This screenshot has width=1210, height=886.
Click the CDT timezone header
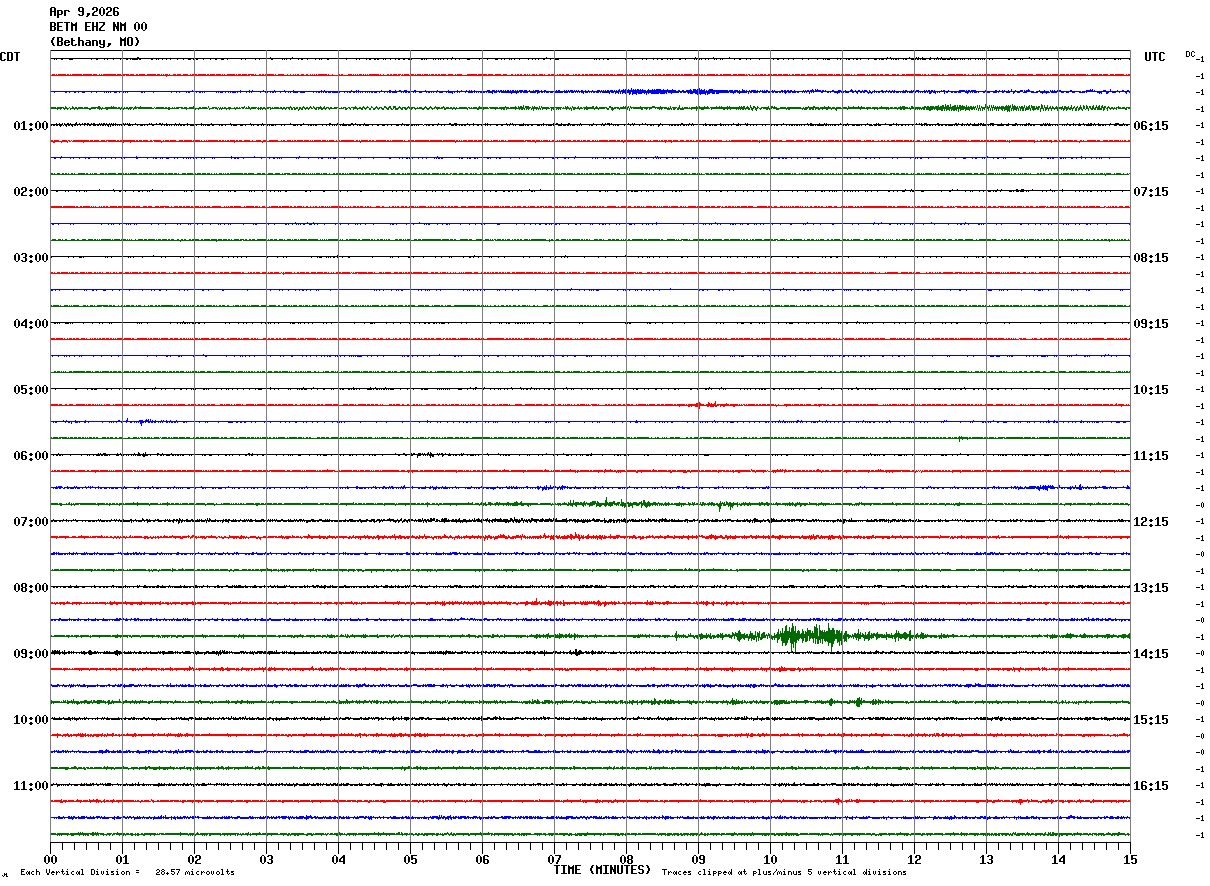(10, 57)
